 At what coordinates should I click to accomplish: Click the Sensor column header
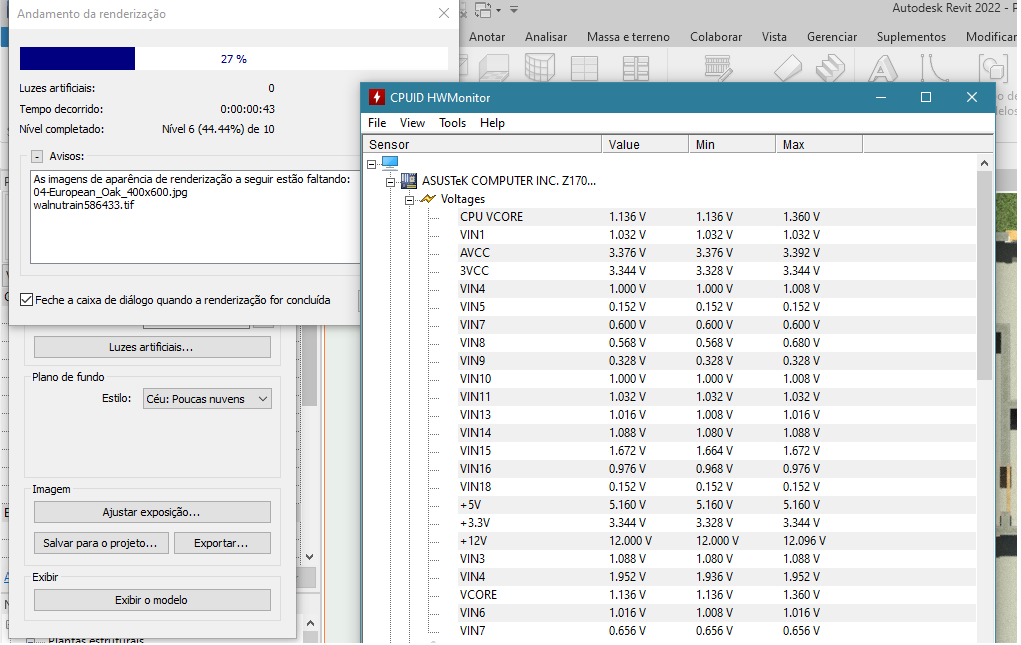pyautogui.click(x=483, y=144)
